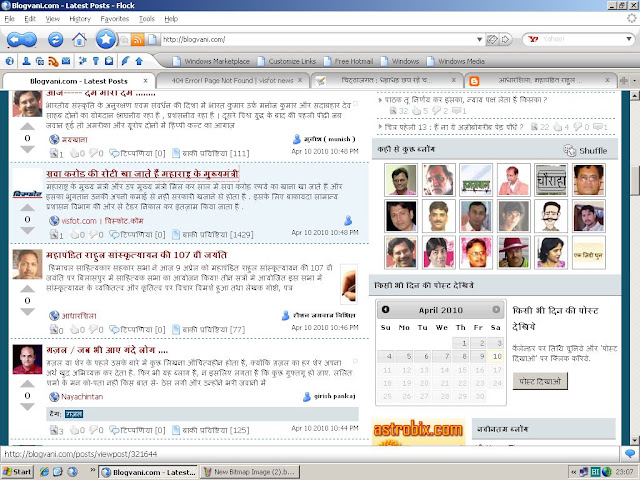Upvote the राहुल सांकृत्यायन jayanti post
Image resolution: width=640 pixels, height=480 pixels.
pos(27,289)
